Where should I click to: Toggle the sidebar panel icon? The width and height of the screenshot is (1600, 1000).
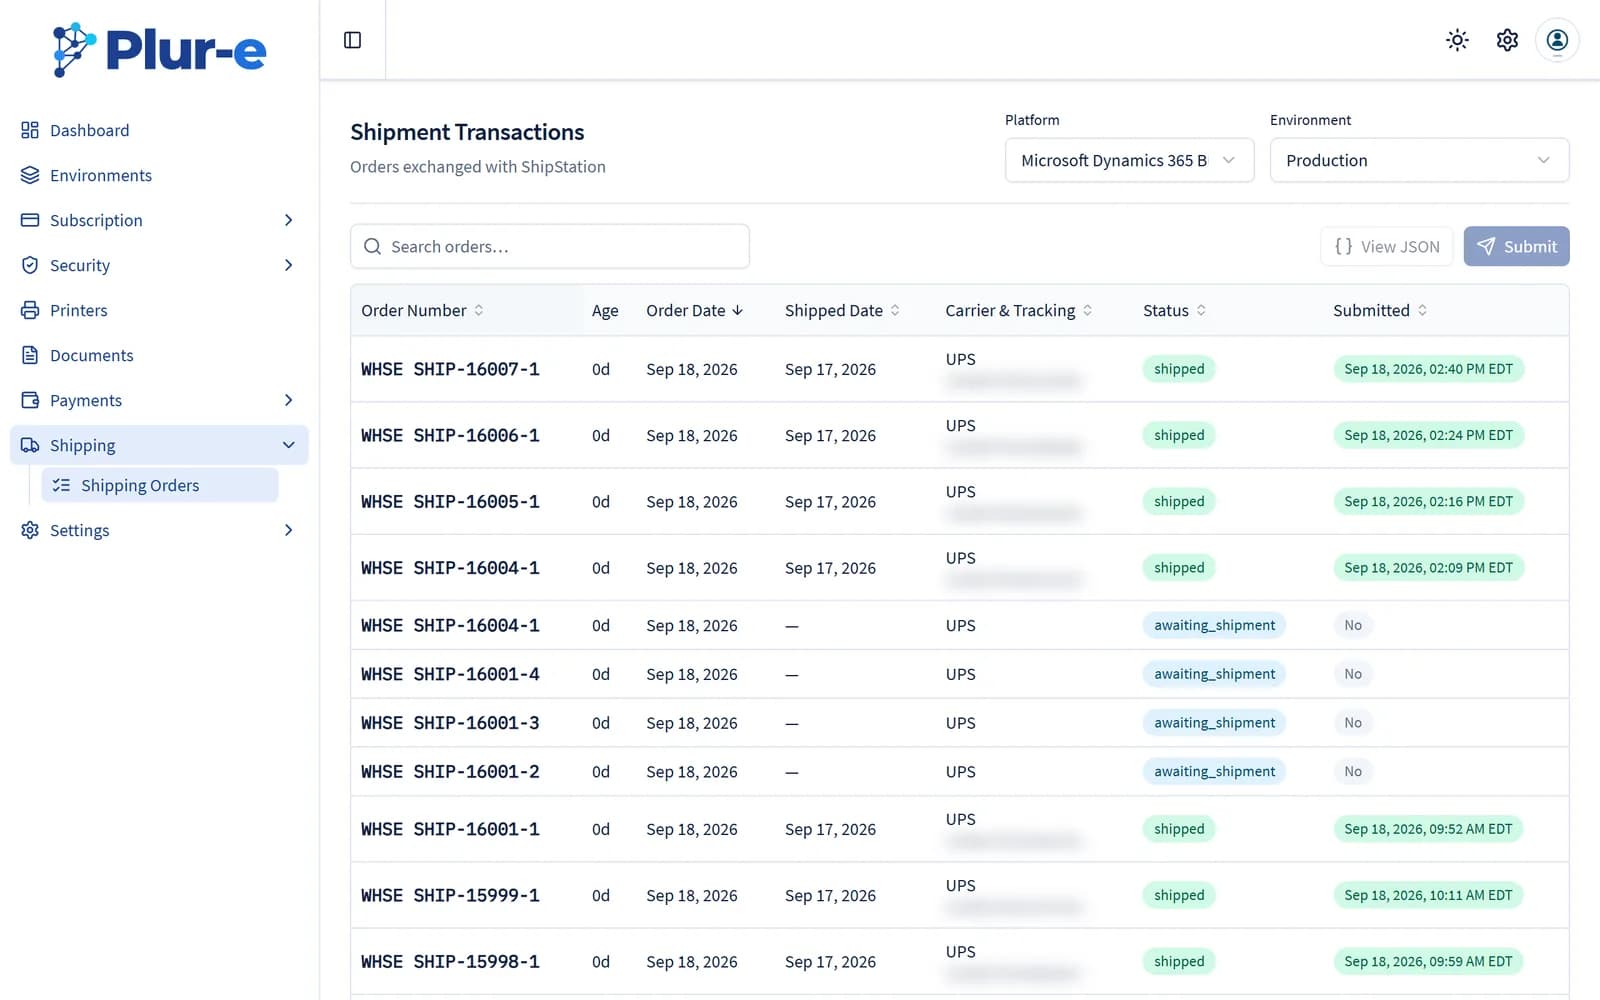pos(352,40)
